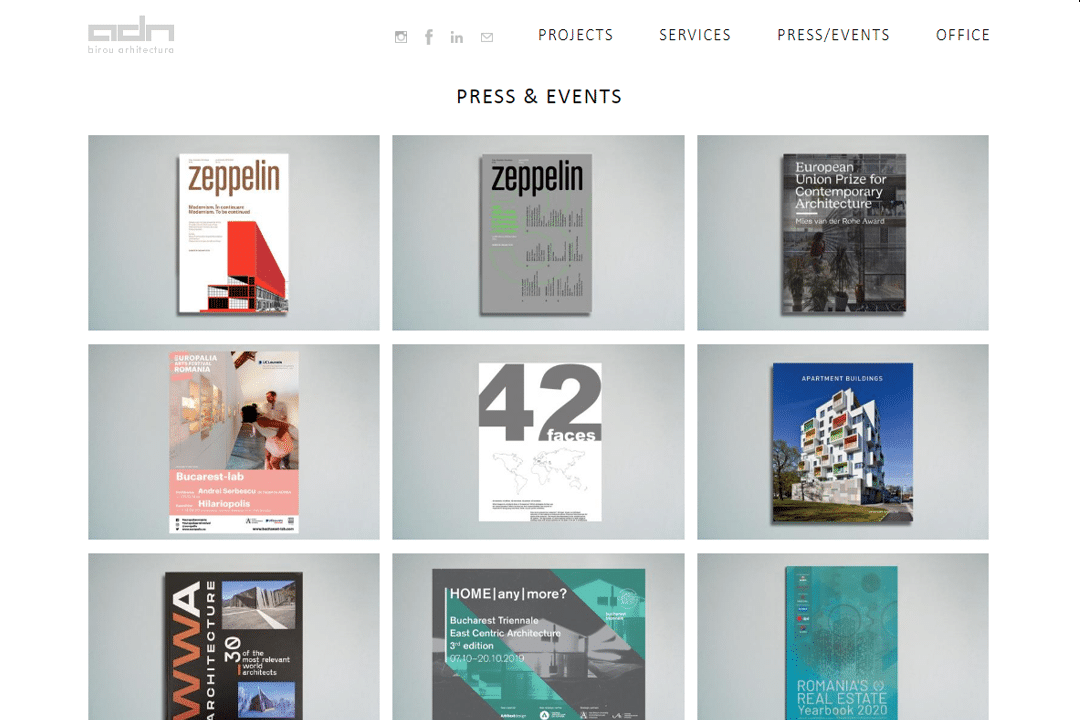Image resolution: width=1080 pixels, height=720 pixels.
Task: Open the red zeppelin magazine cover
Action: (233, 233)
